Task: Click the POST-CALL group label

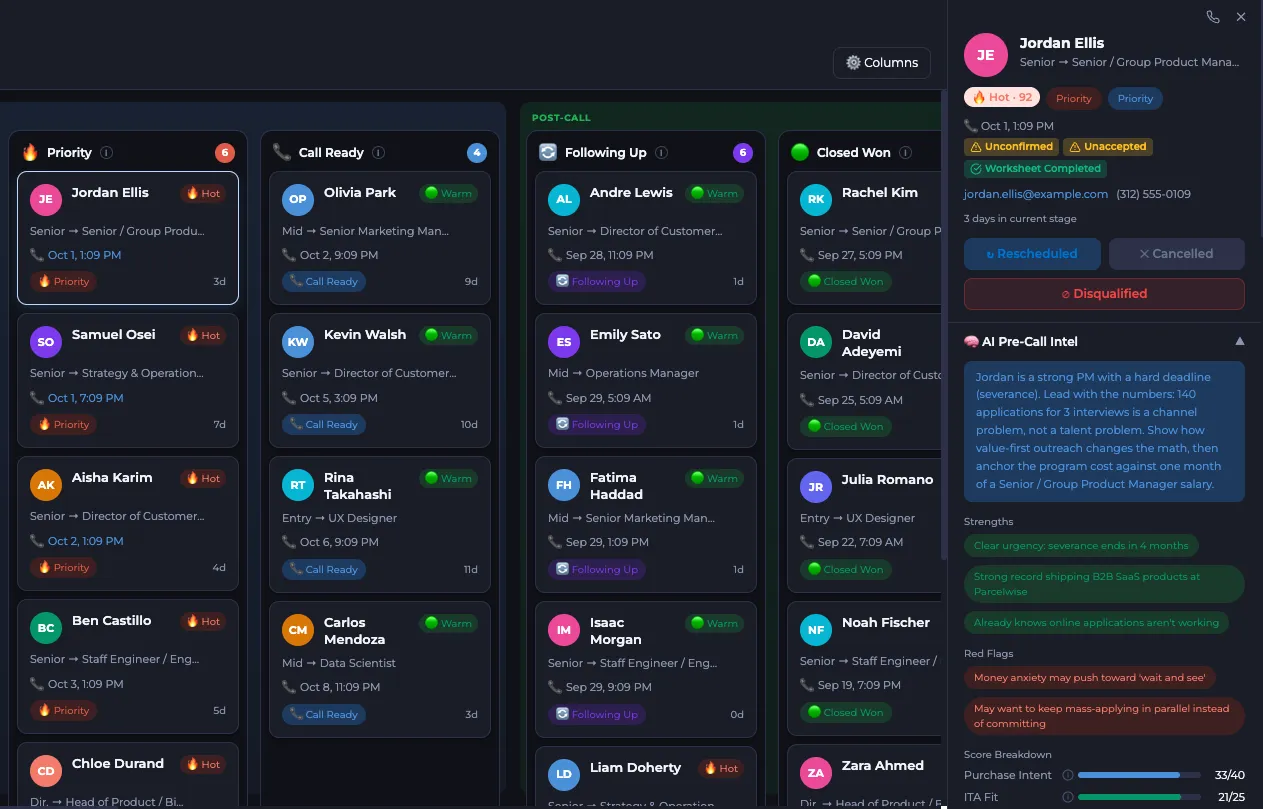Action: [x=561, y=118]
